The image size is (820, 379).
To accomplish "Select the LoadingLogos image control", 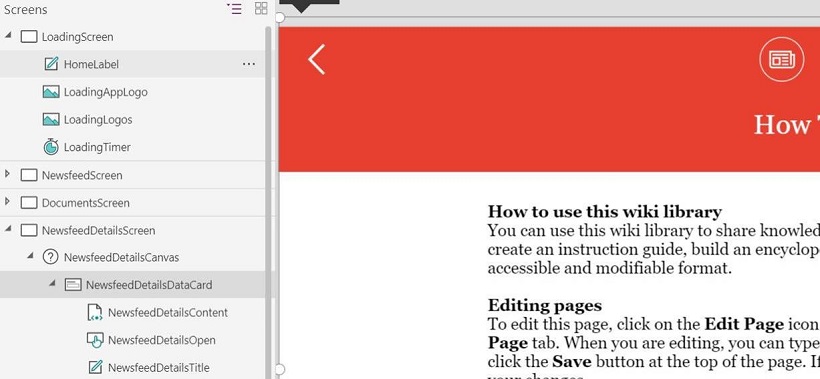I will click(x=87, y=120).
